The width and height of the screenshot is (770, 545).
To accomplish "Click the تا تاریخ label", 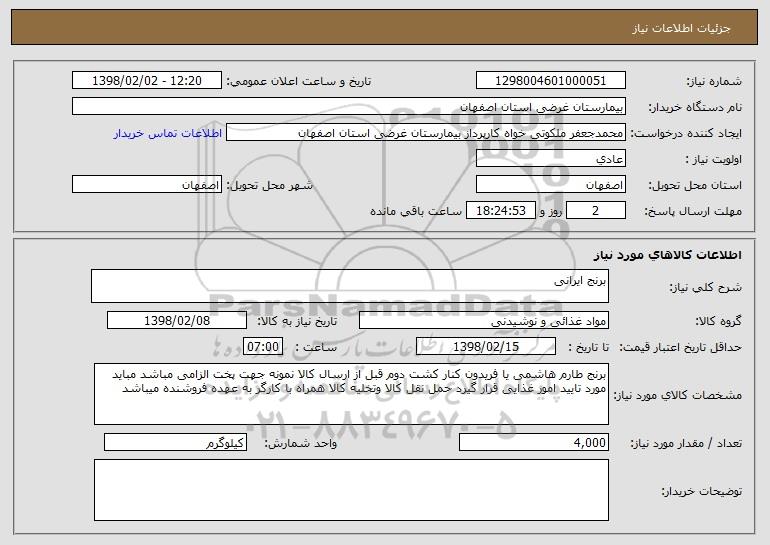I will click(x=588, y=347).
